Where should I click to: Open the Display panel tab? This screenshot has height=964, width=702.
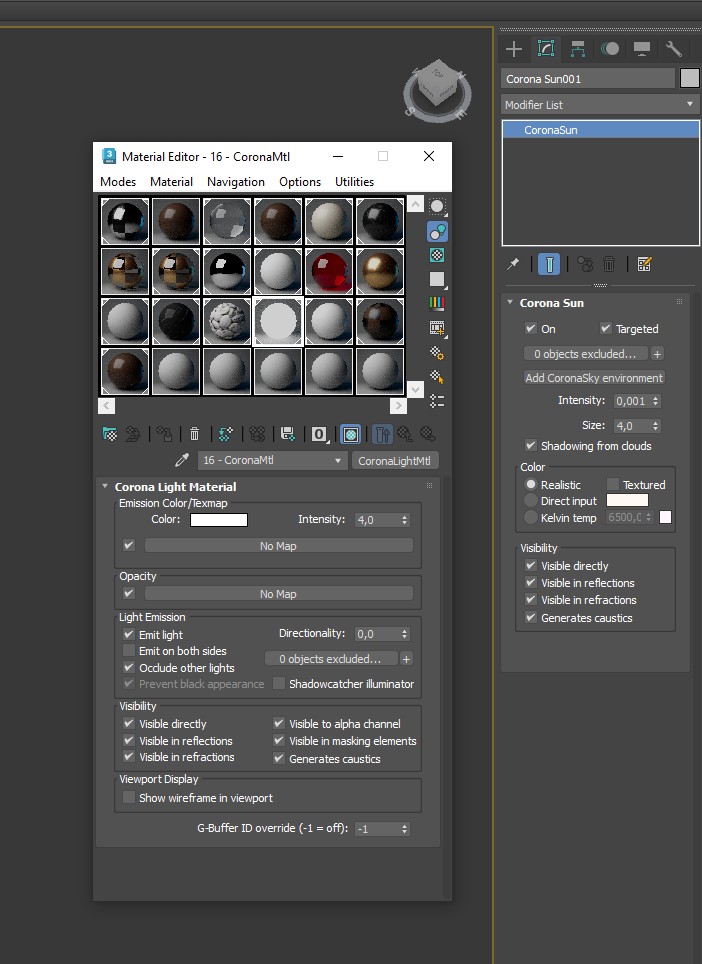click(x=642, y=49)
